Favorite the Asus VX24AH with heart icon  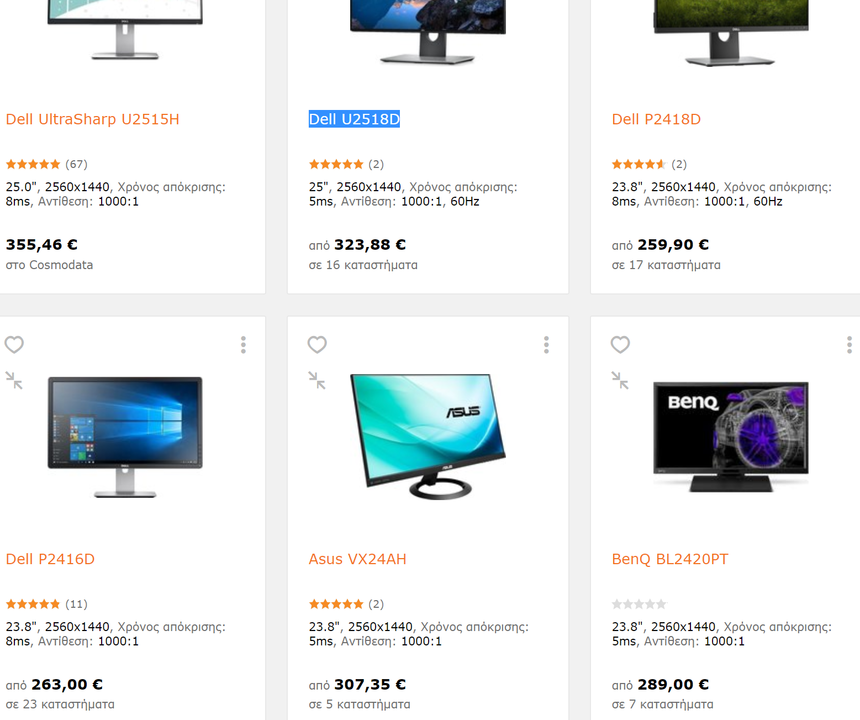[317, 345]
